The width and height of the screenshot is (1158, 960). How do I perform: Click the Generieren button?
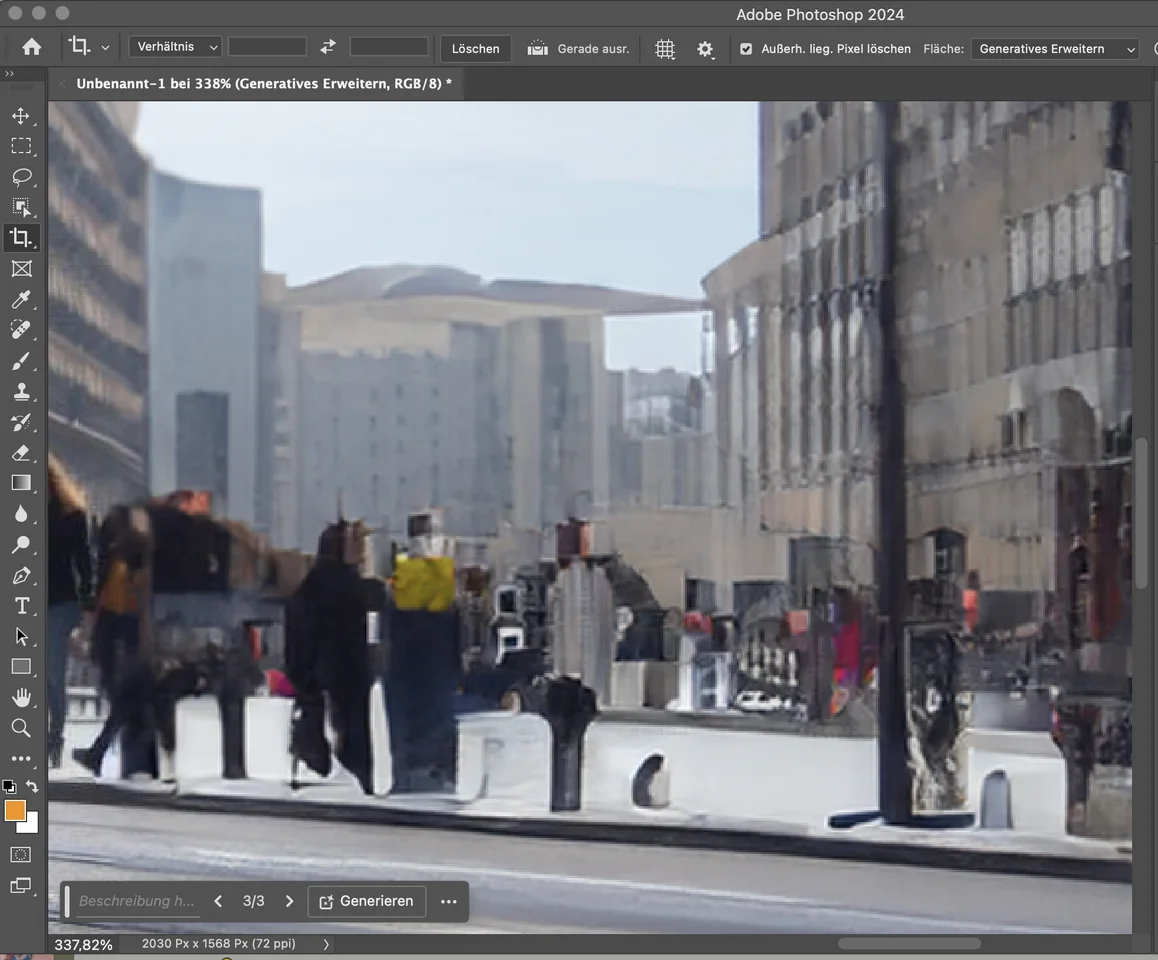coord(367,901)
